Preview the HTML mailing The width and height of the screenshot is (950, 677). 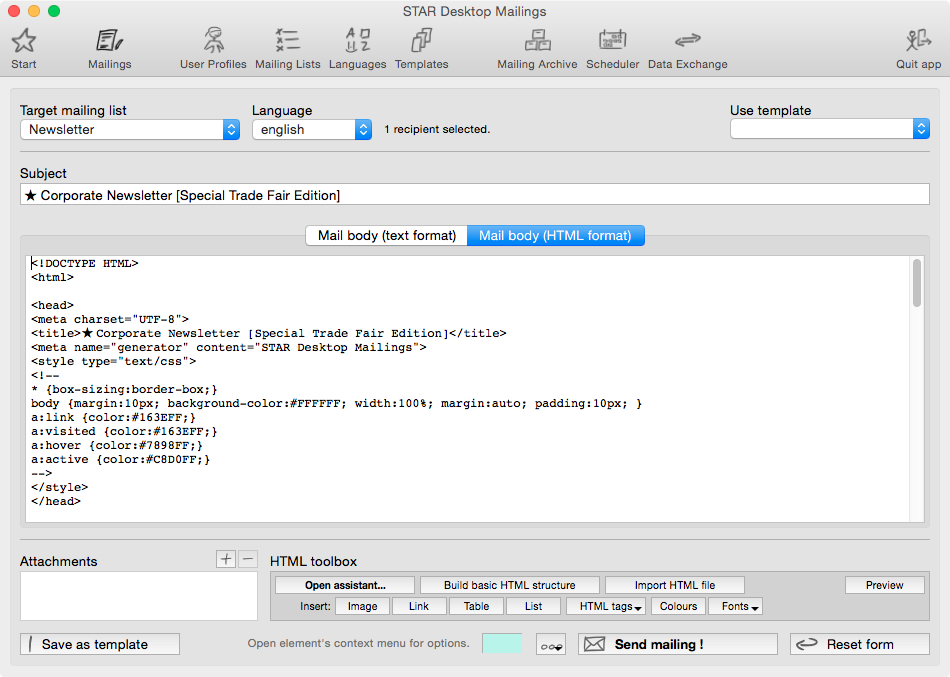[885, 585]
